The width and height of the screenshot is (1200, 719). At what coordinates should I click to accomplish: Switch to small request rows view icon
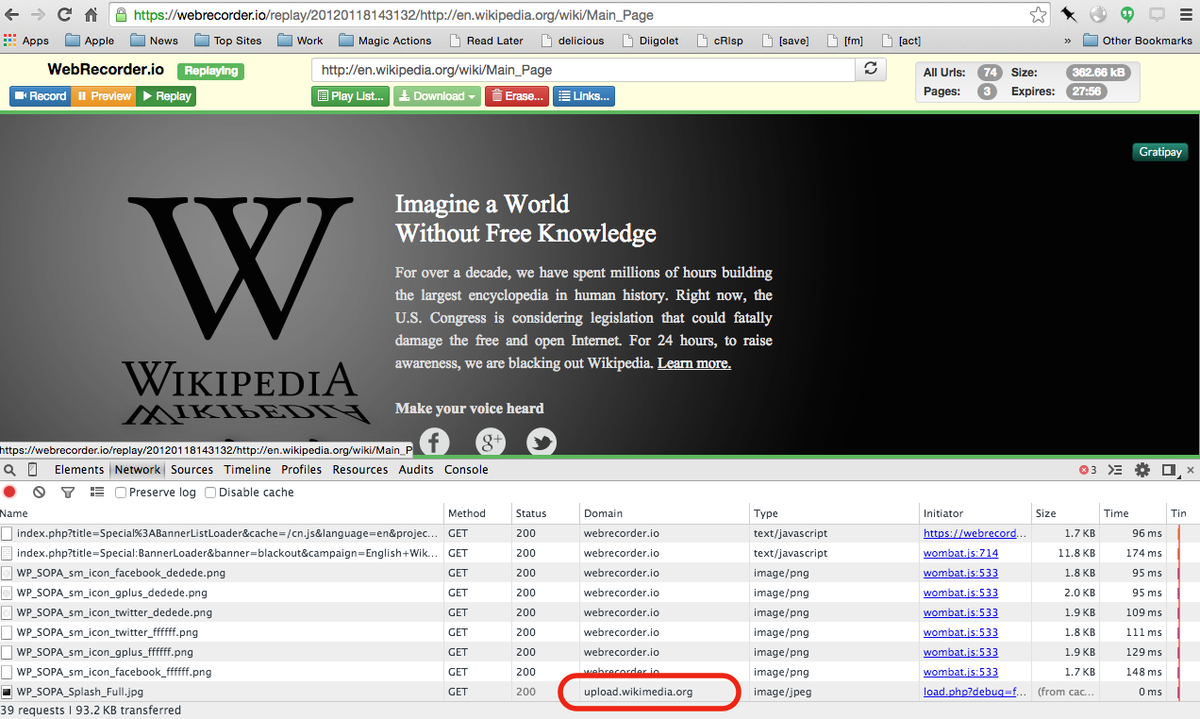coord(97,492)
